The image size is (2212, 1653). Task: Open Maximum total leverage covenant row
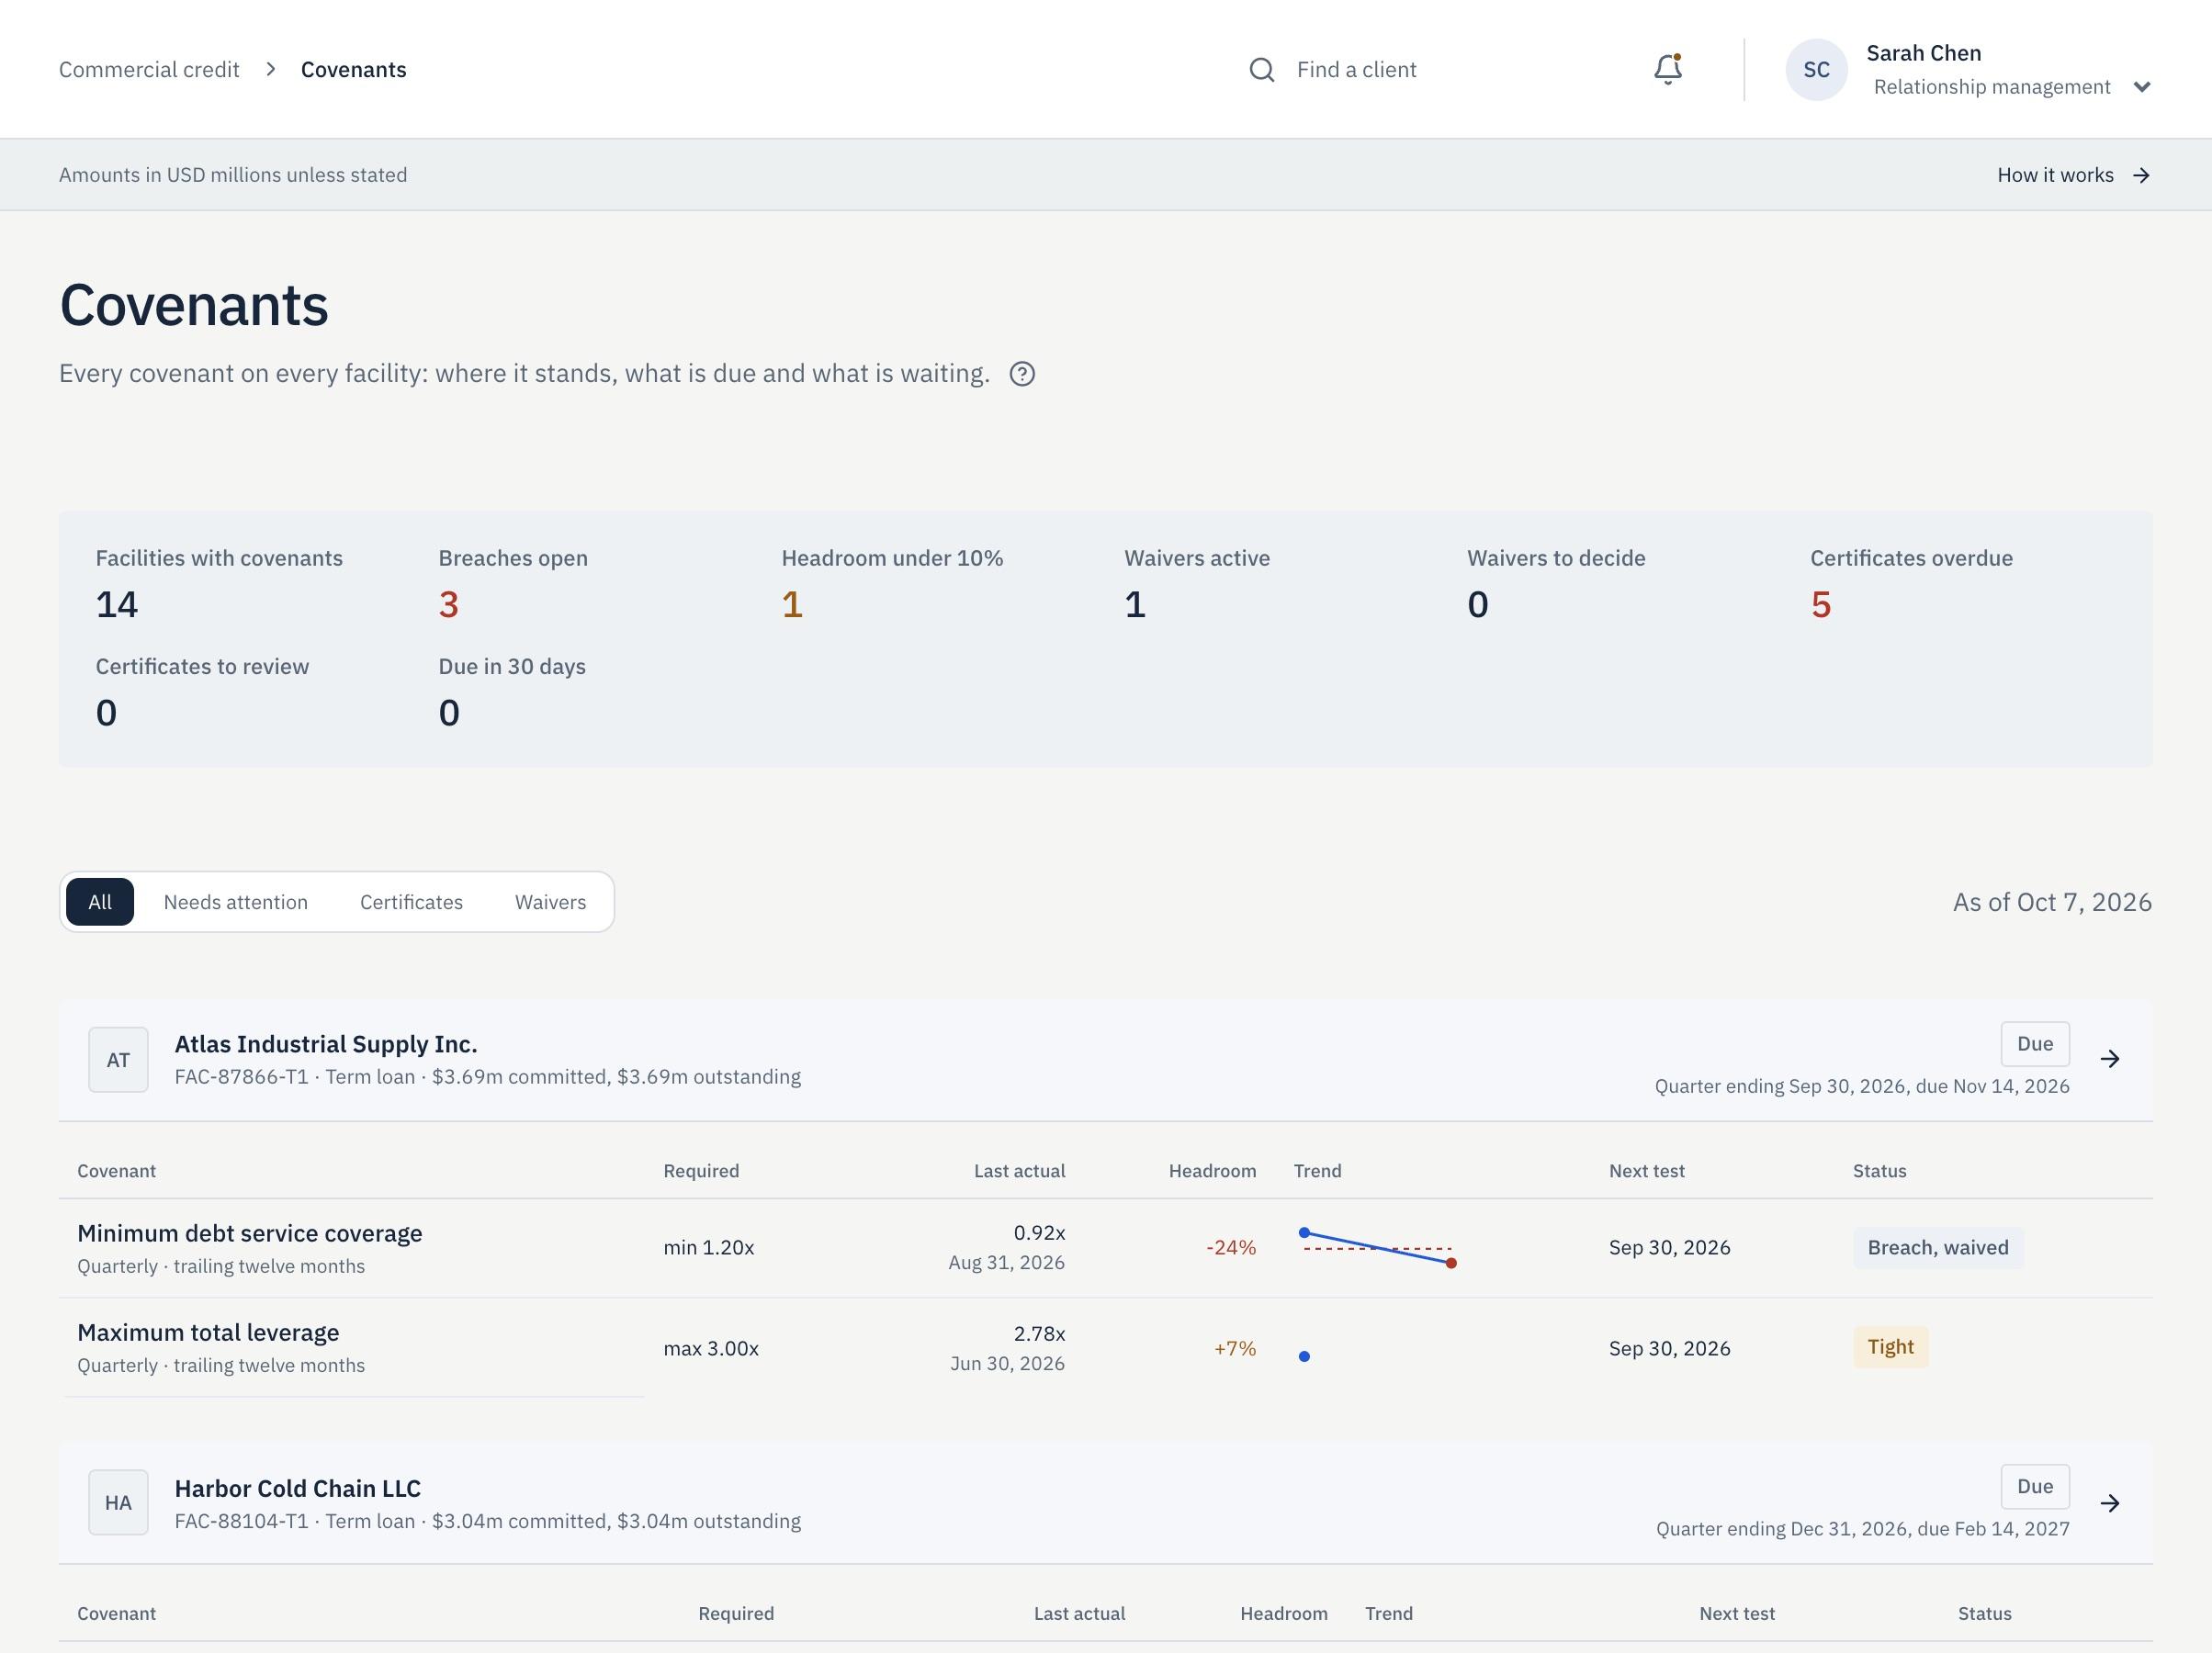click(x=1105, y=1348)
